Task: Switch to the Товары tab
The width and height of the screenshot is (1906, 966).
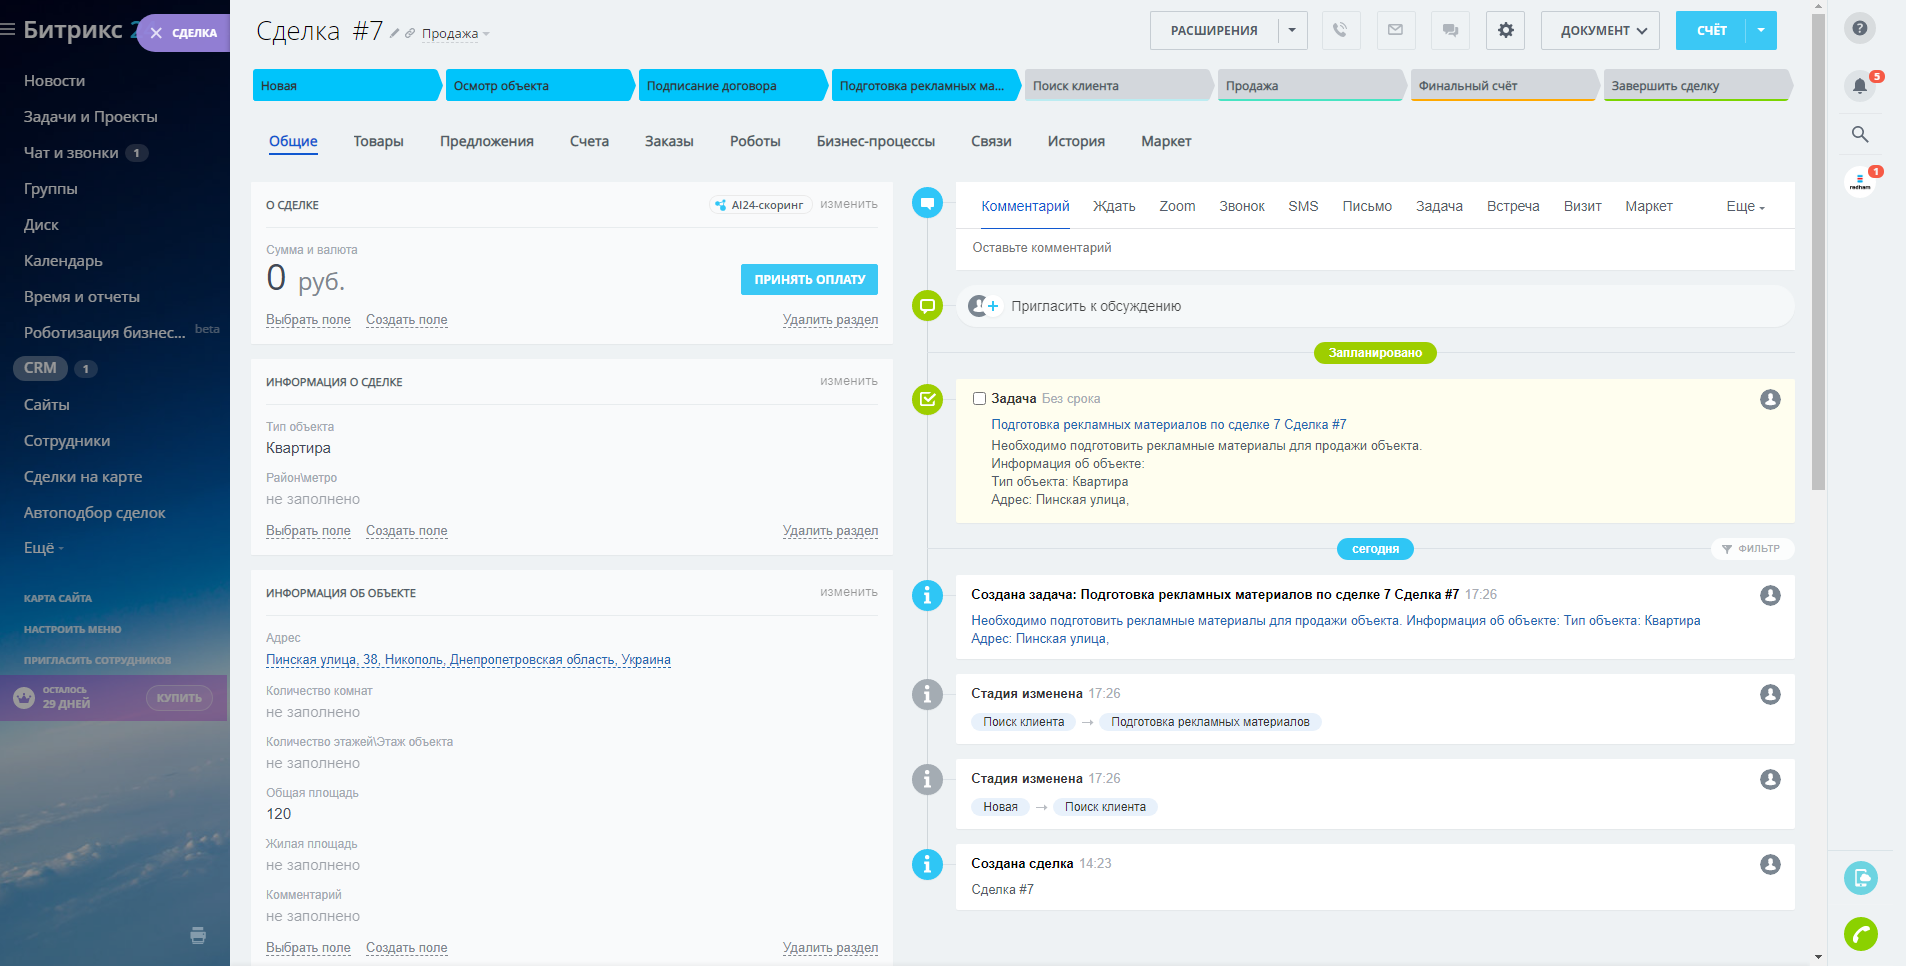Action: [x=378, y=142]
